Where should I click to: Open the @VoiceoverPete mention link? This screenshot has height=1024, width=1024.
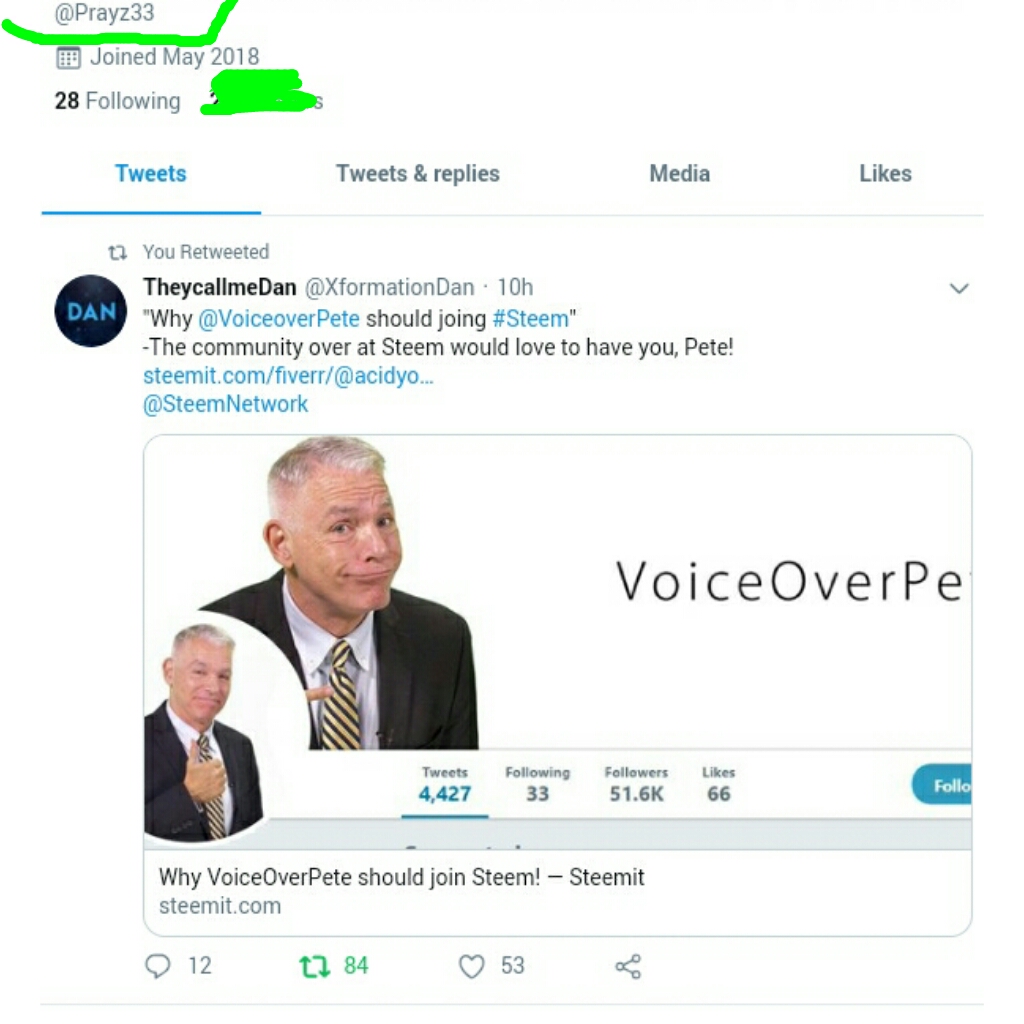click(279, 319)
